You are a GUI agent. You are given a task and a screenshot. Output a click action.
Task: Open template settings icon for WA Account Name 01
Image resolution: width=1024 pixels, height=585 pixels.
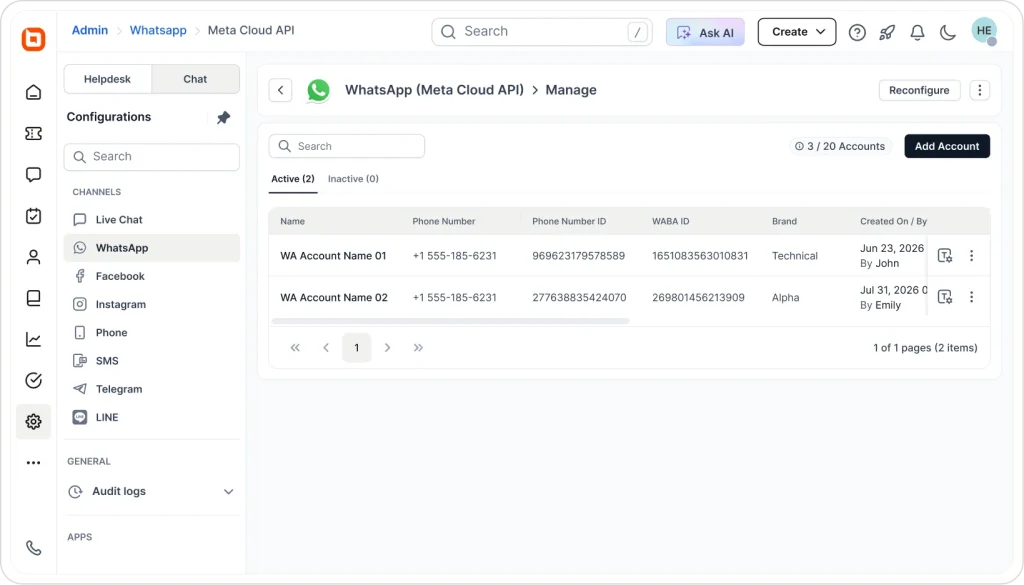(x=945, y=256)
